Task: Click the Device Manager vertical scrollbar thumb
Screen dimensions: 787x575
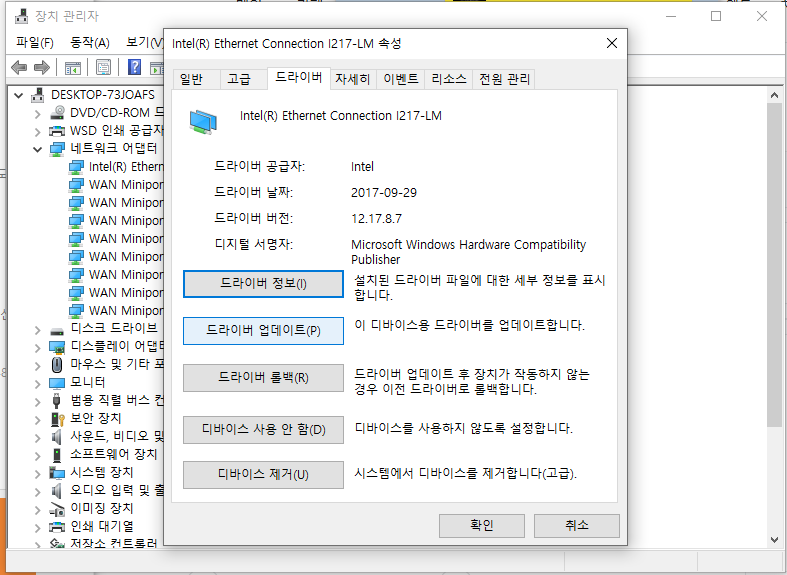Action: 774,265
